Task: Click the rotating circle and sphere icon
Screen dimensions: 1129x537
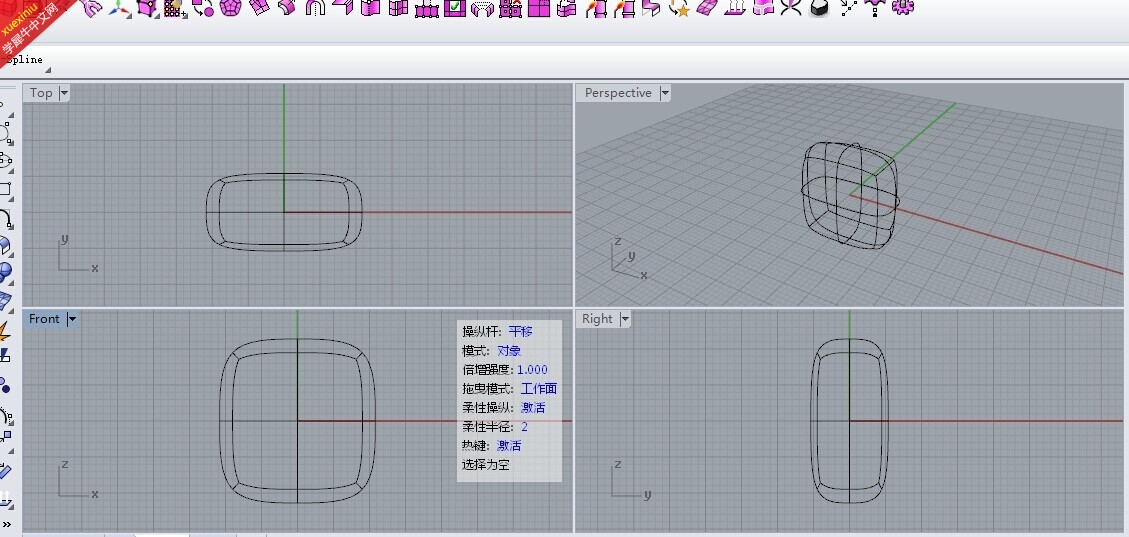Action: click(x=203, y=8)
